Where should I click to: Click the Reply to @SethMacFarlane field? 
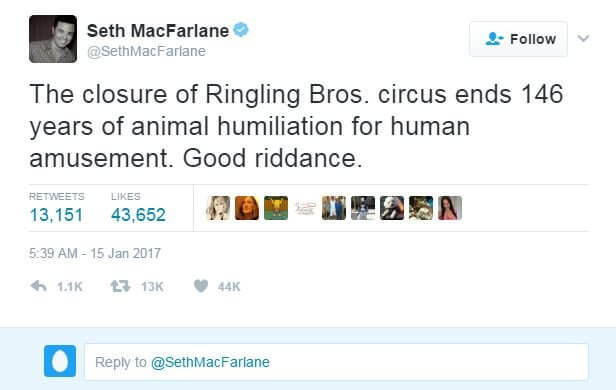pos(336,362)
